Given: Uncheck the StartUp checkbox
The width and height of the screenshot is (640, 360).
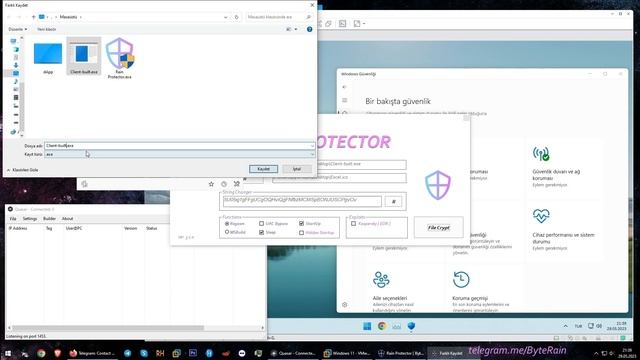Looking at the screenshot, I should [301, 224].
